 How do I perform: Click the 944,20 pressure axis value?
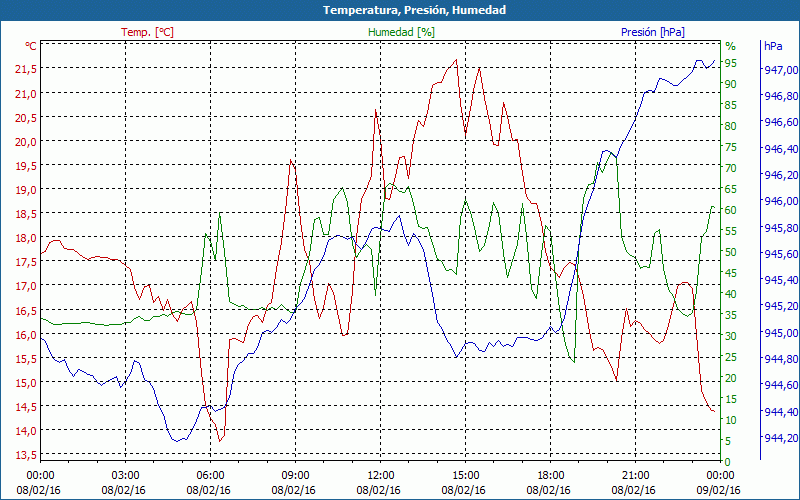coord(781,438)
